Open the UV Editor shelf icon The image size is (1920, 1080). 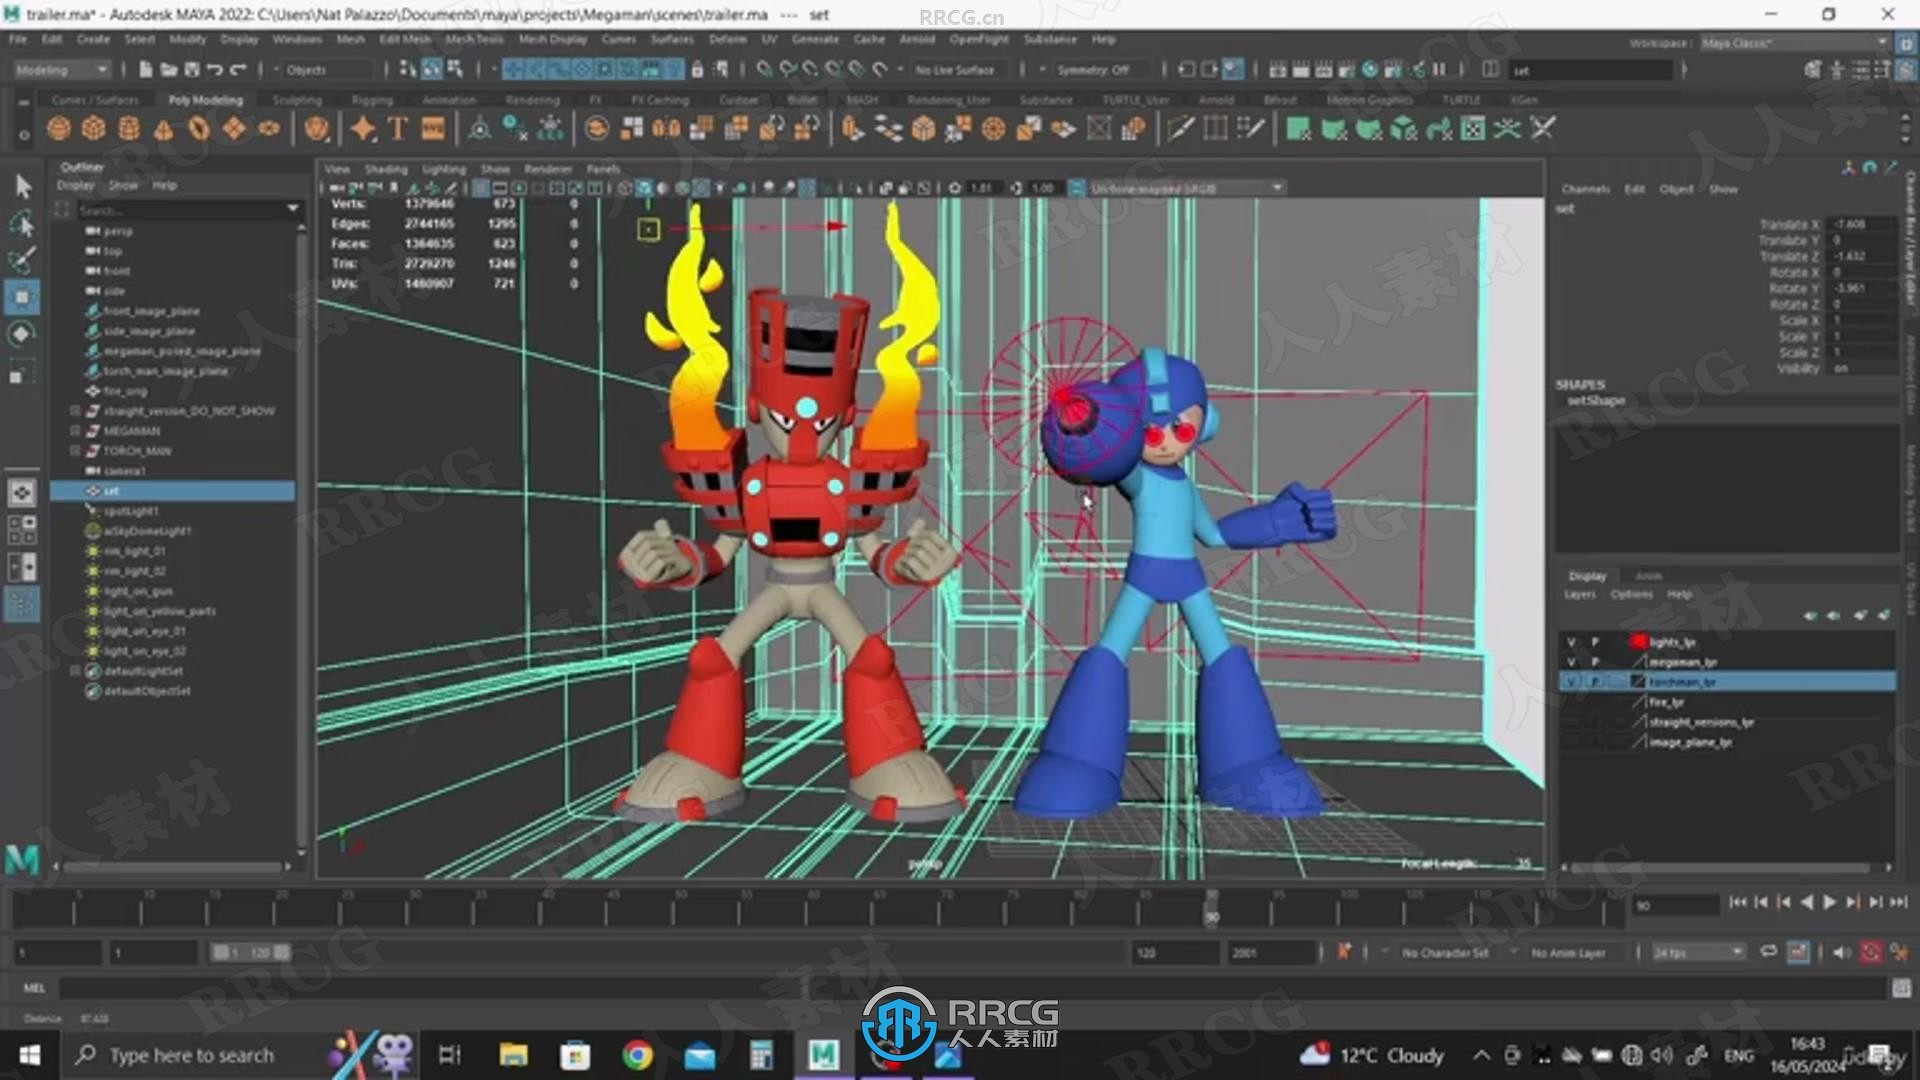1473,129
